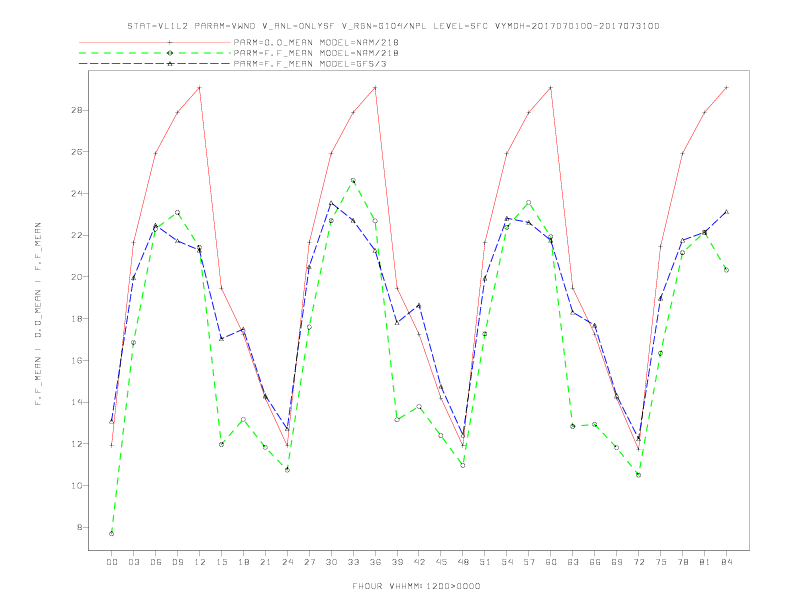Click the plus marker on red legend line

click(170, 42)
